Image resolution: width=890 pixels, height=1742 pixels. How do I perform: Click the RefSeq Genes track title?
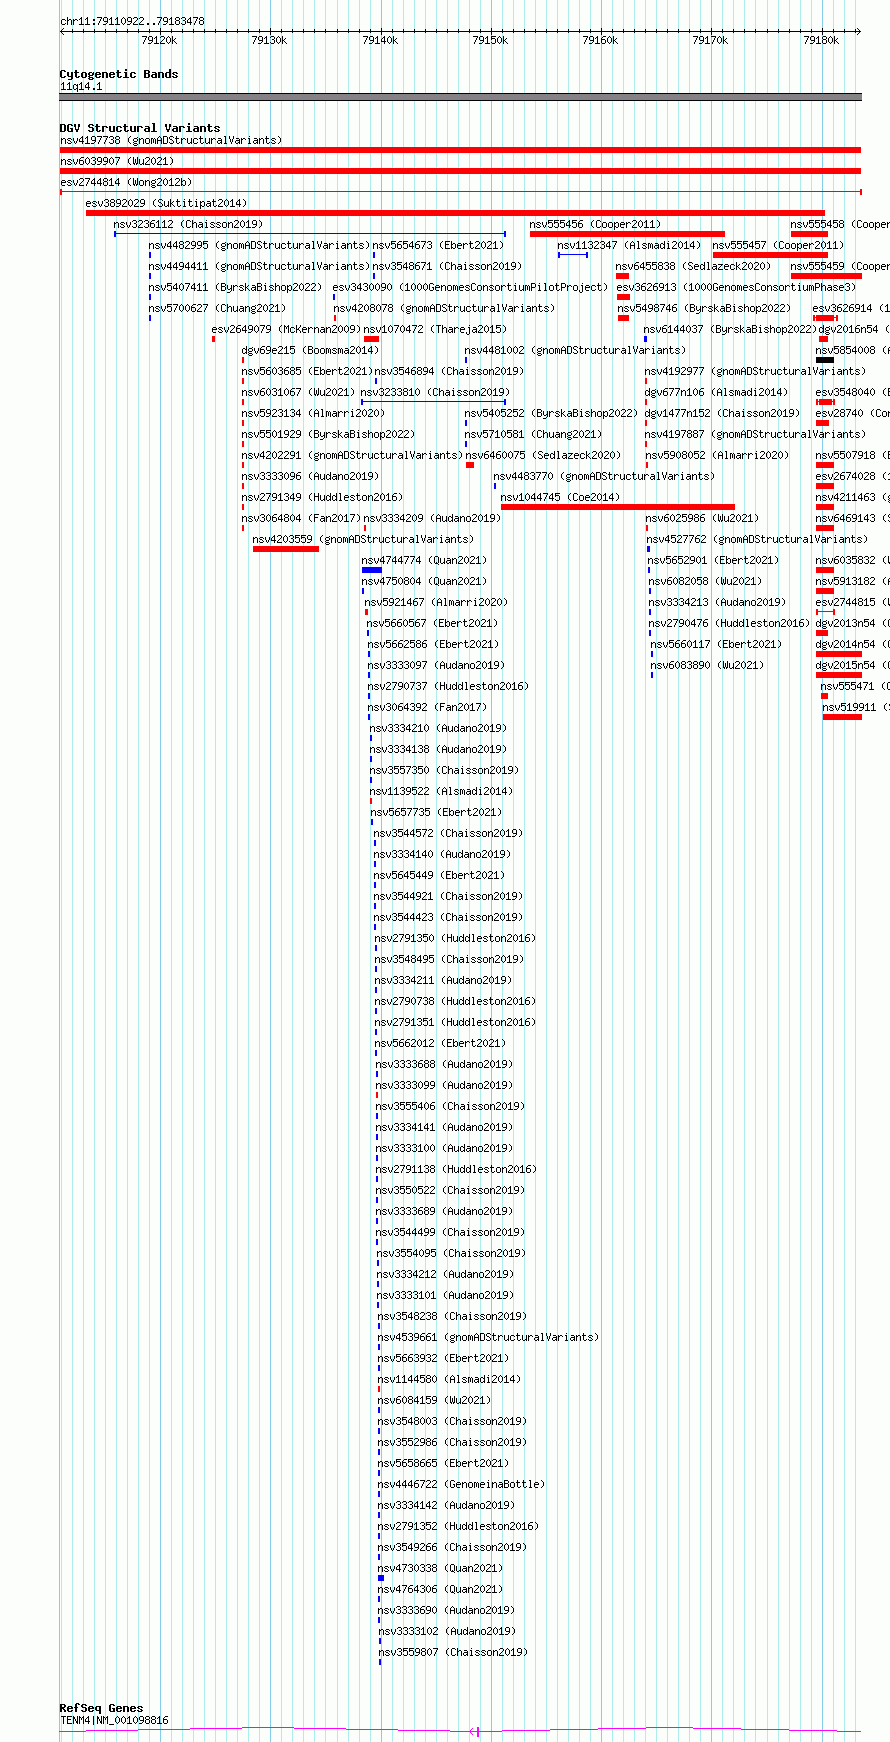pos(101,1708)
